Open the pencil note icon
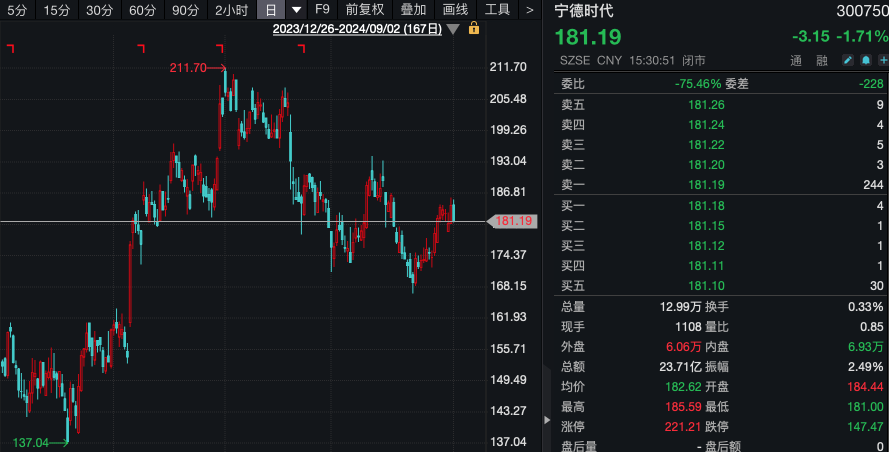Screen dimensions: 889x452 [848, 60]
